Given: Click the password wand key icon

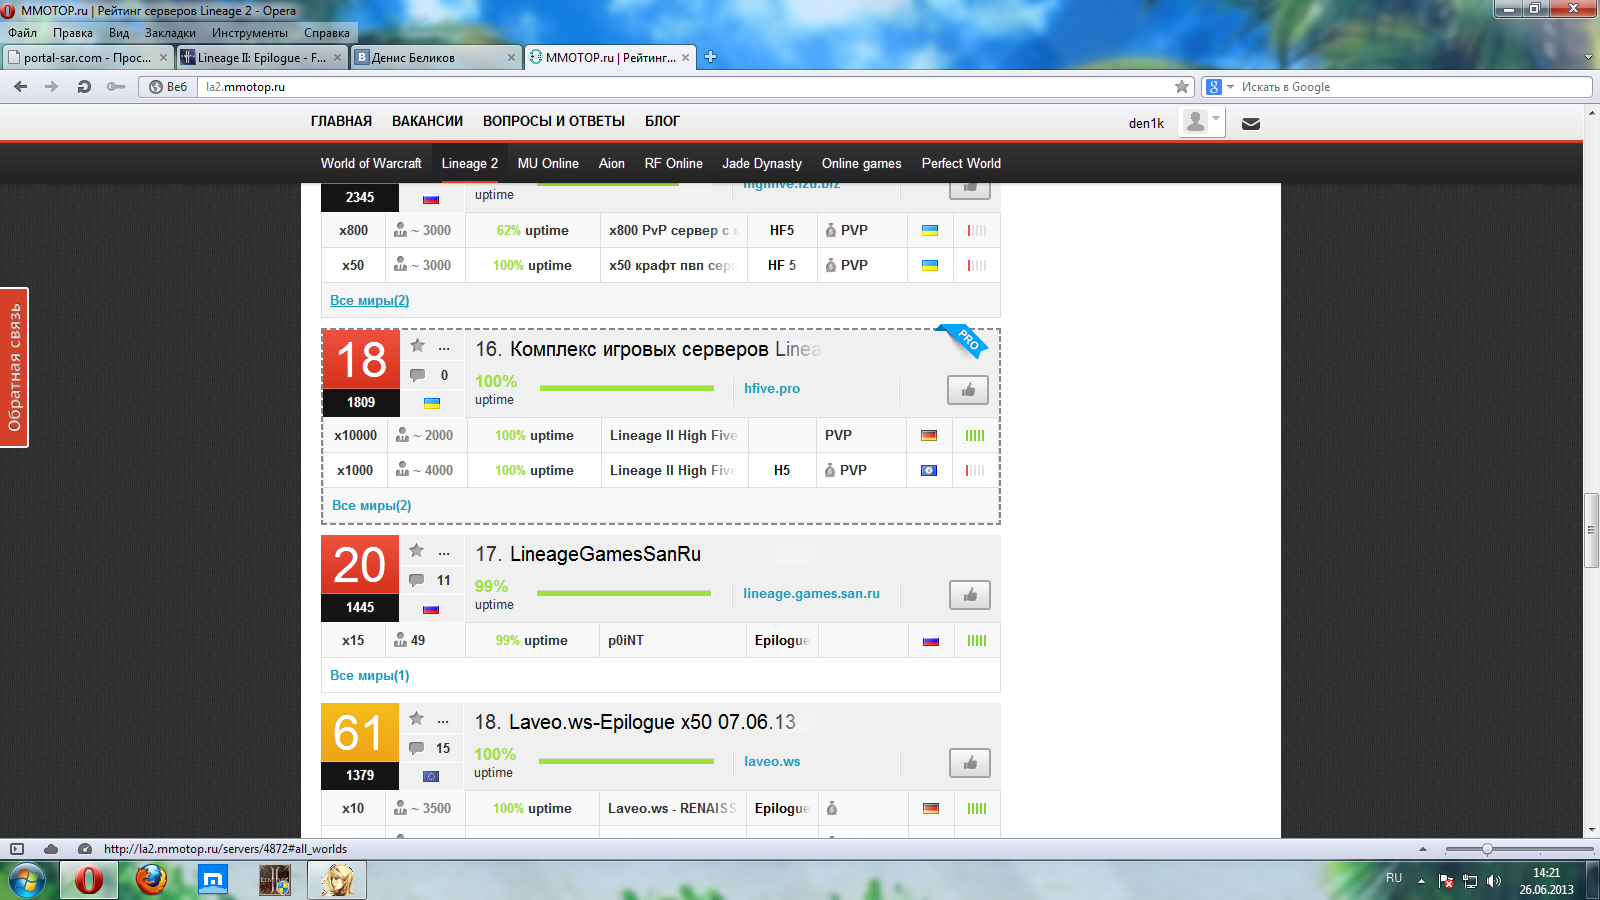Looking at the screenshot, I should [x=116, y=87].
